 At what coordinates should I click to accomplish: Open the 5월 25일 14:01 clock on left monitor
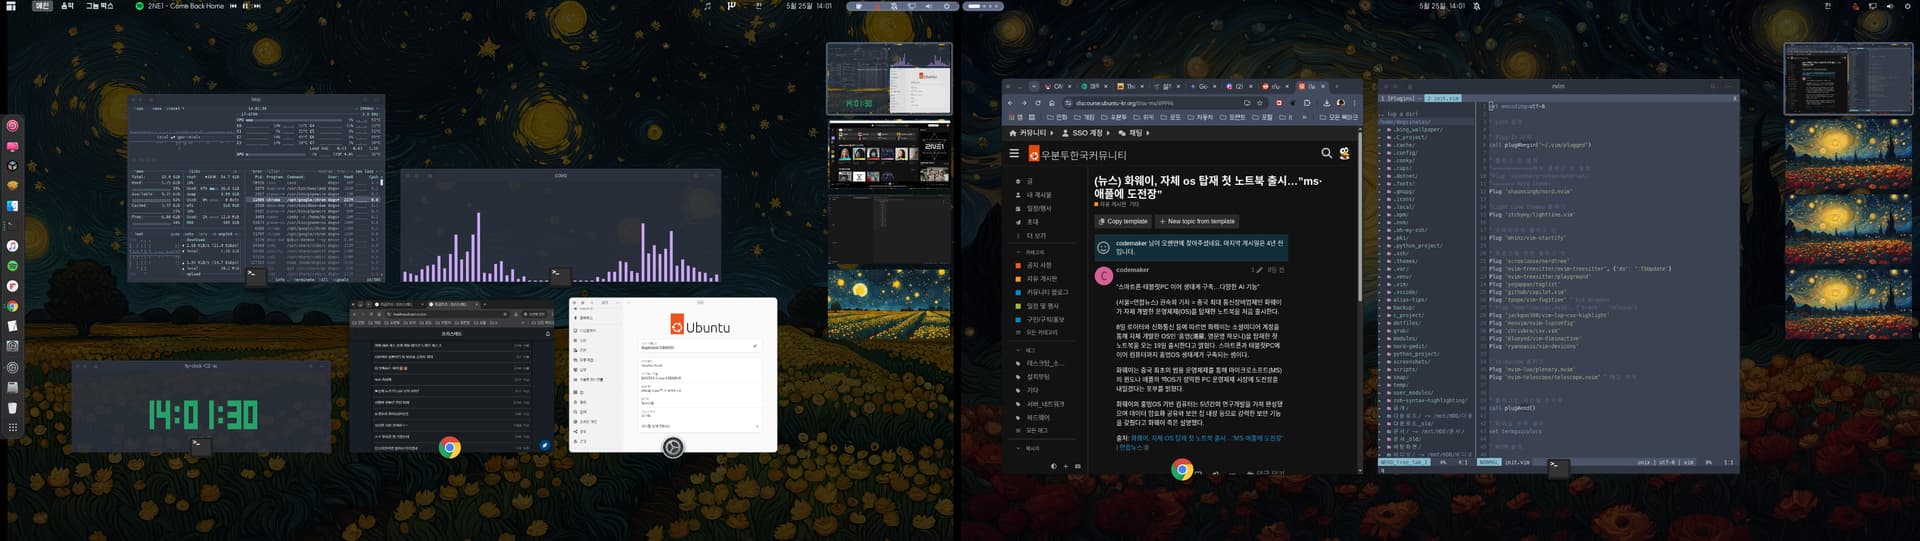(x=809, y=6)
